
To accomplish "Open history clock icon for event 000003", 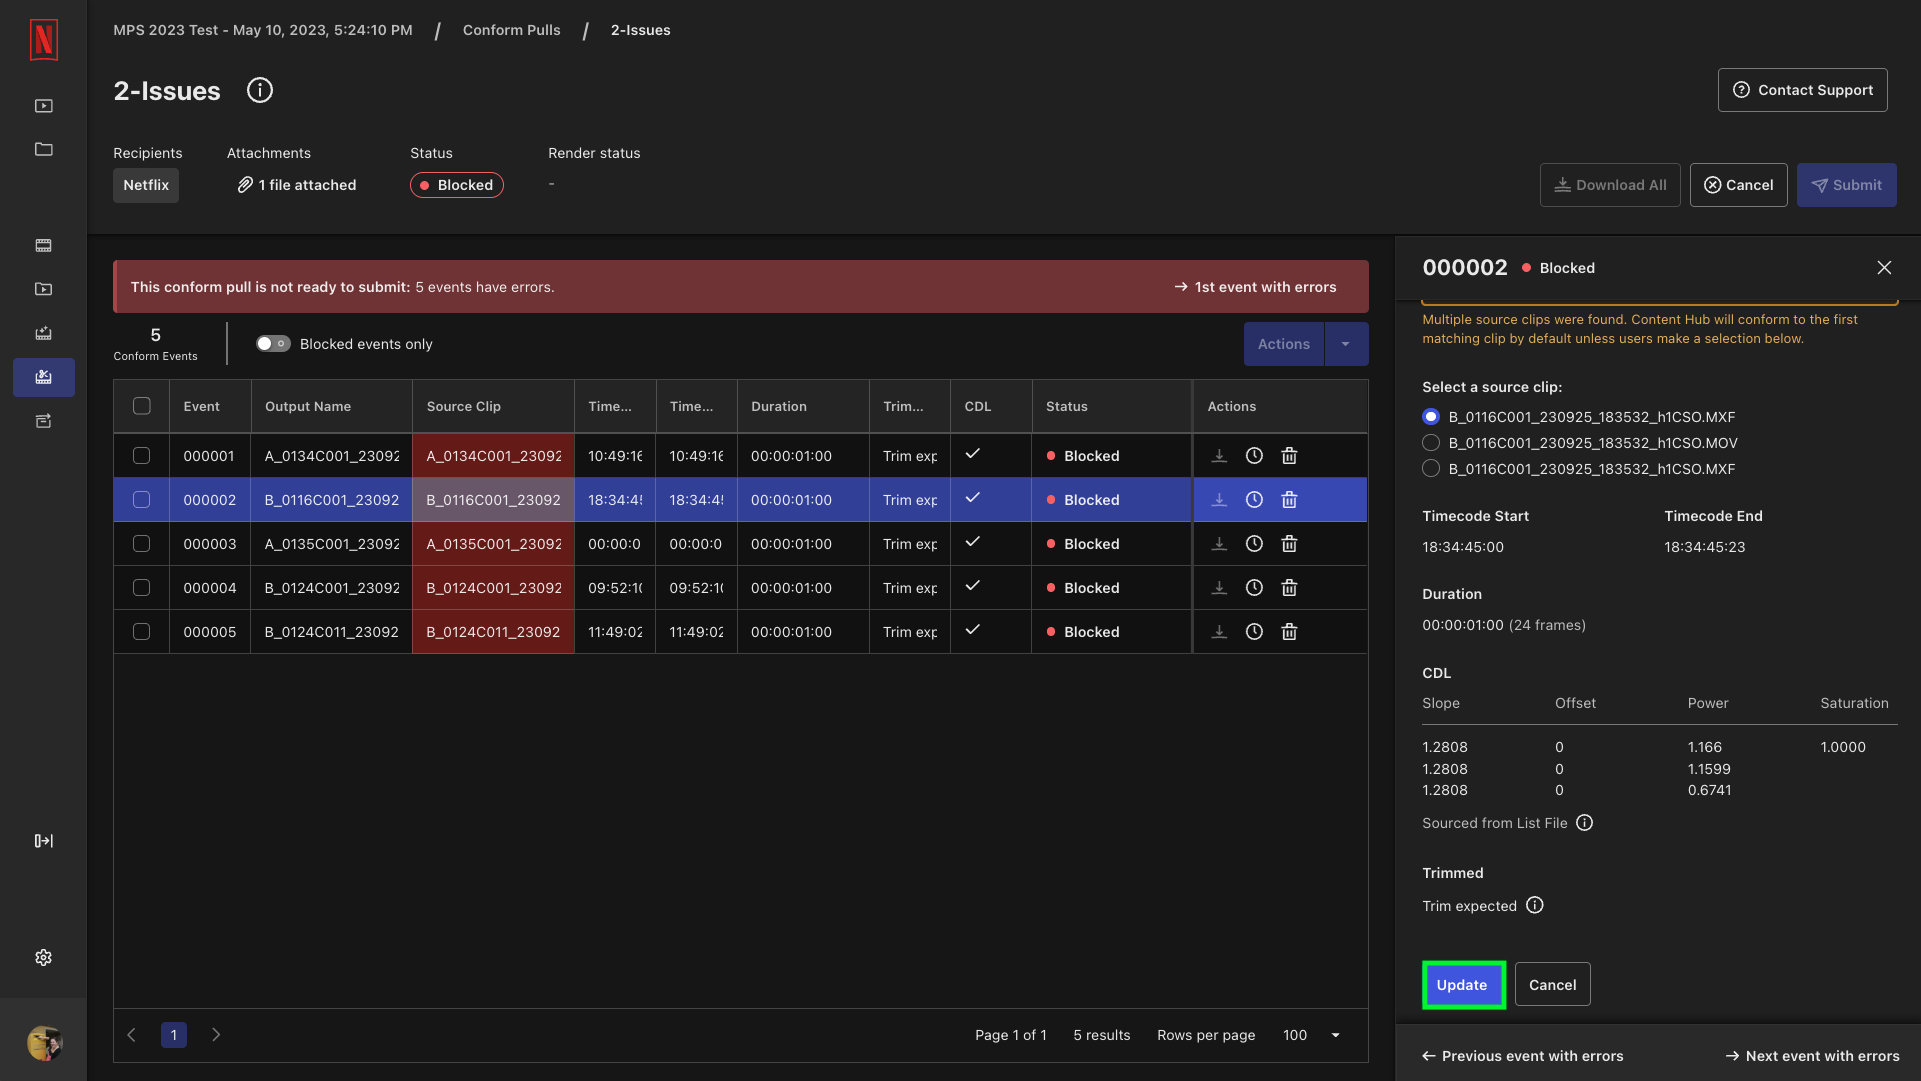I will 1254,544.
